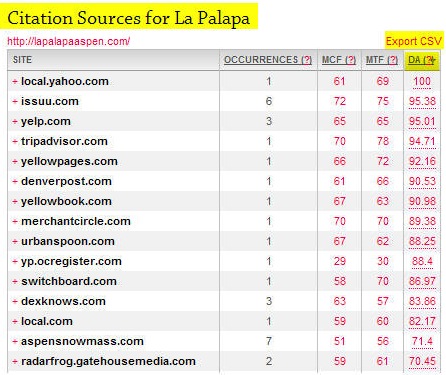Select radarfrog.gatehousemedia.com site name

(x=108, y=361)
